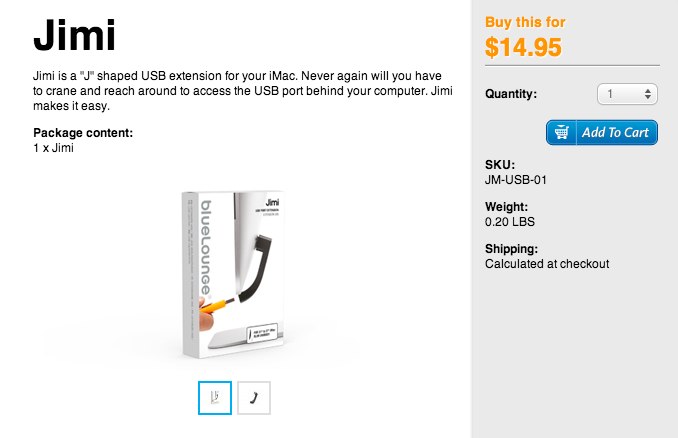
Task: Click the shopping cart icon on the blue button
Action: point(561,132)
